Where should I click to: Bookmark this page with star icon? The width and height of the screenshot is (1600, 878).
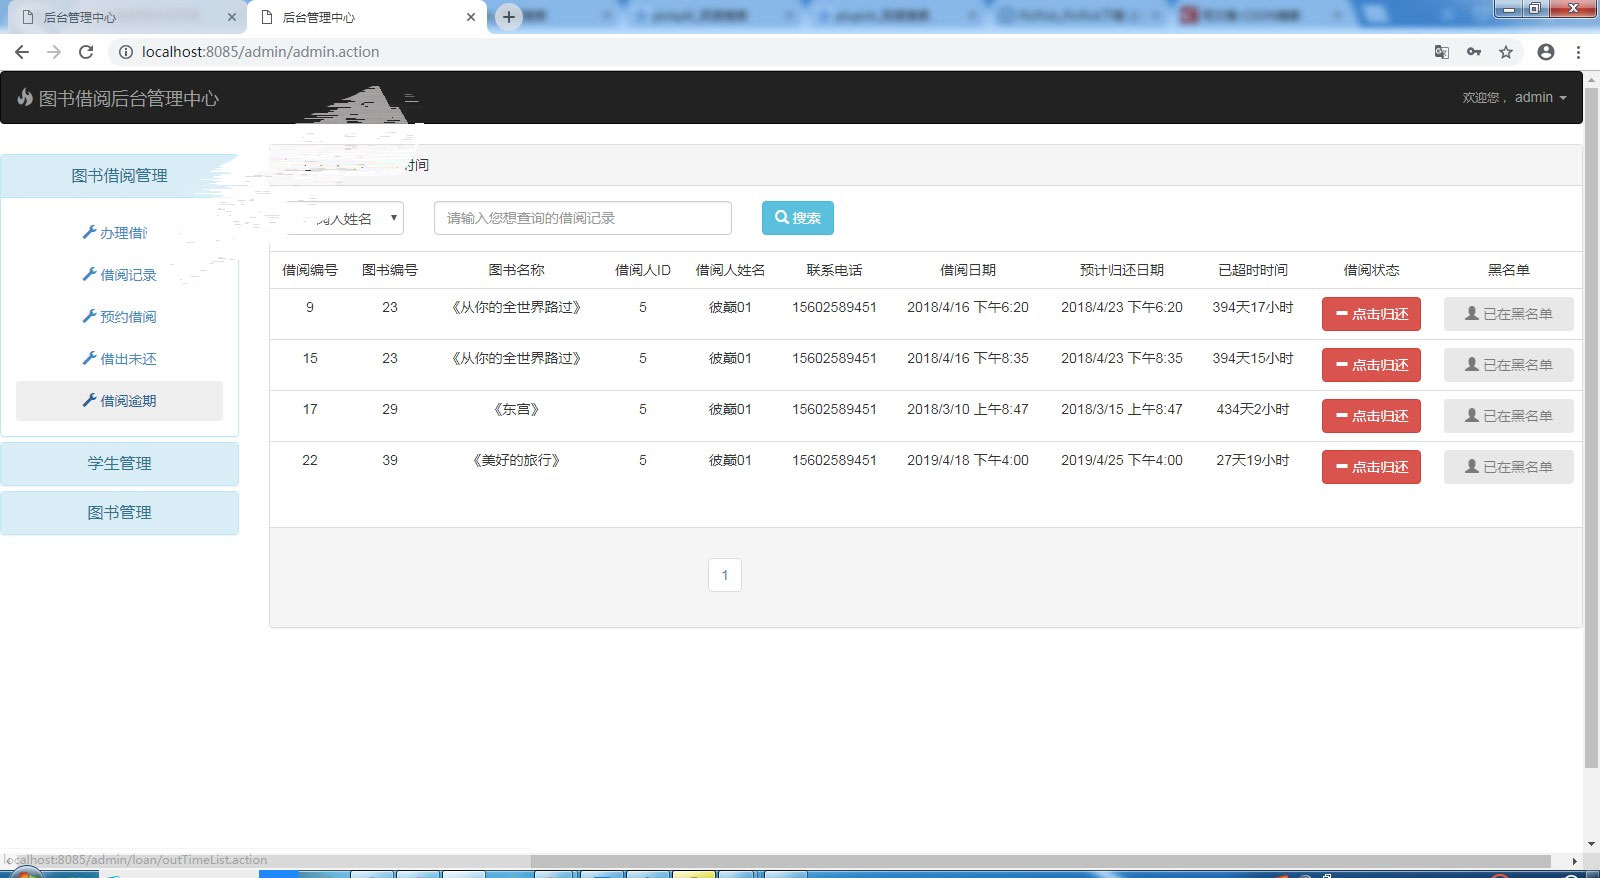tap(1506, 52)
